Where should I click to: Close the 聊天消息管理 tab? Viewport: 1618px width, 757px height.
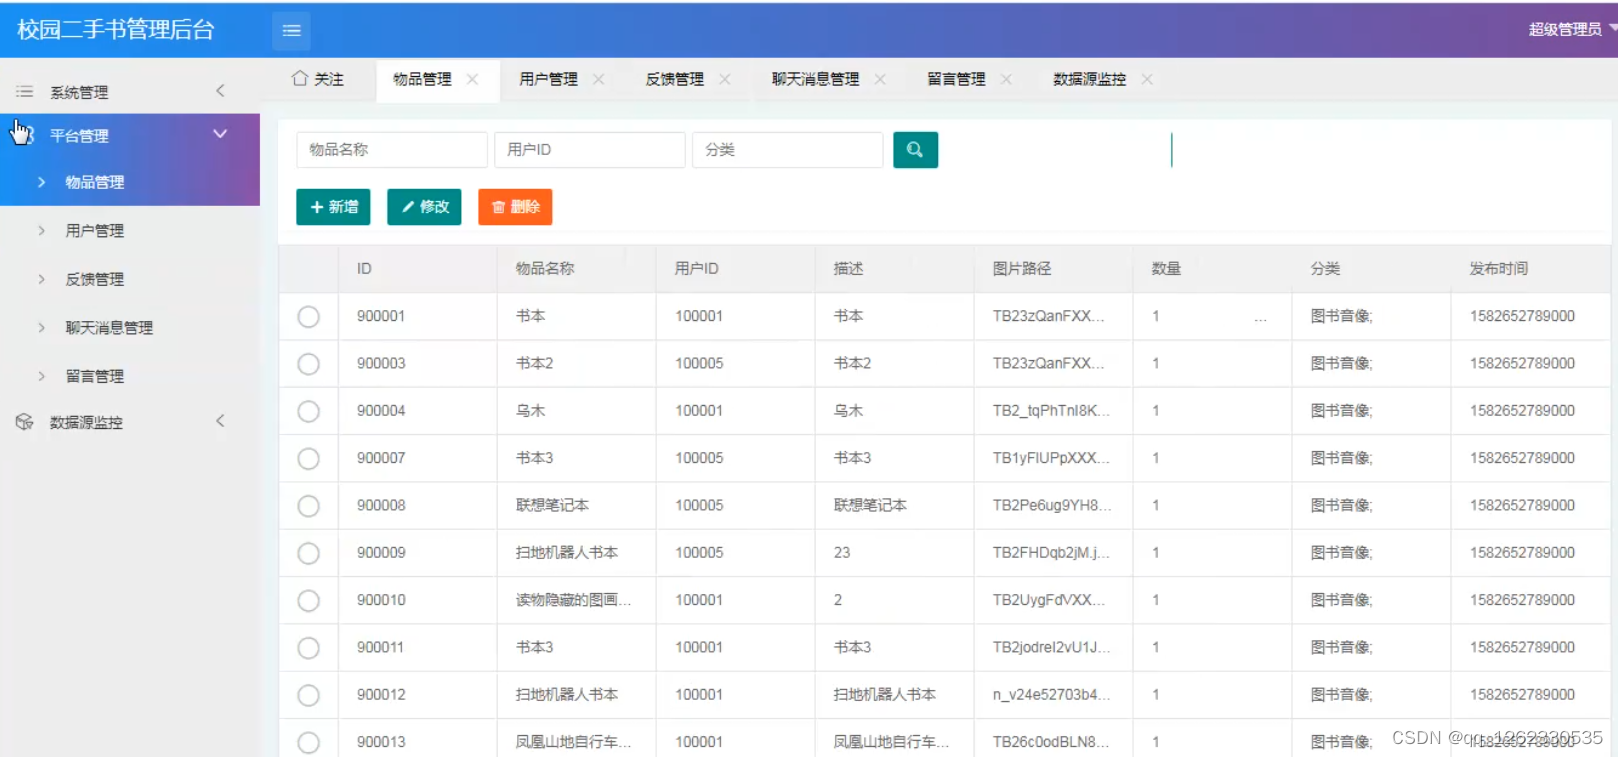pyautogui.click(x=880, y=79)
